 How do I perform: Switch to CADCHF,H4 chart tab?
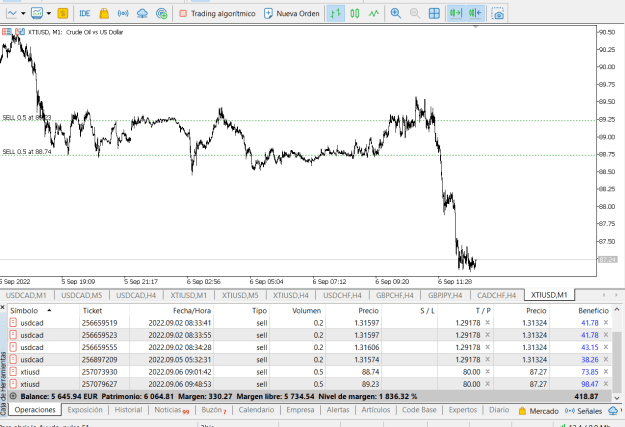tap(496, 295)
